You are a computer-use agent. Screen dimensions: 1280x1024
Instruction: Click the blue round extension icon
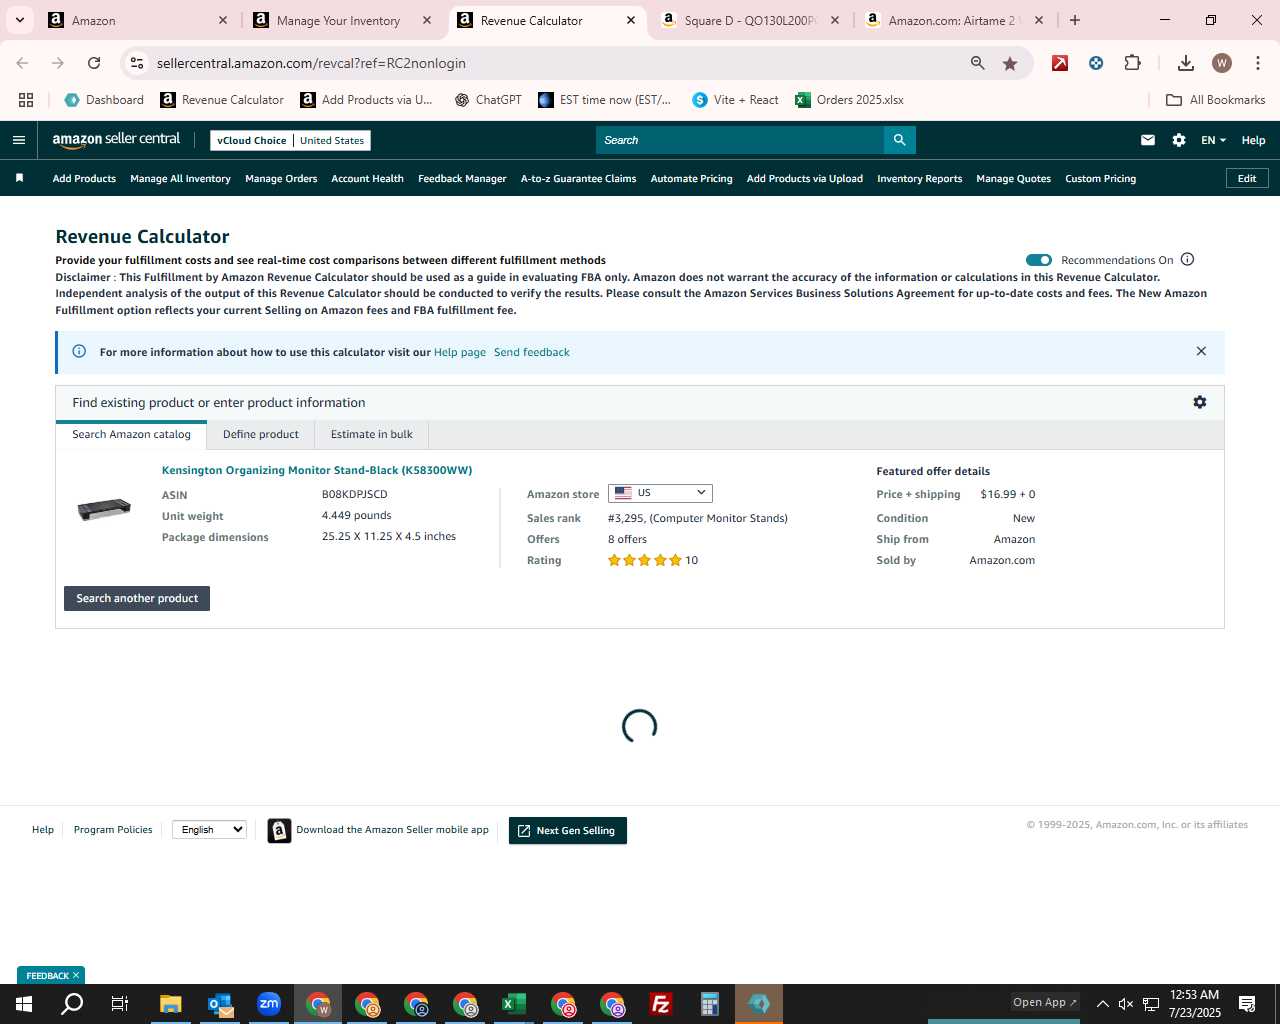1096,63
